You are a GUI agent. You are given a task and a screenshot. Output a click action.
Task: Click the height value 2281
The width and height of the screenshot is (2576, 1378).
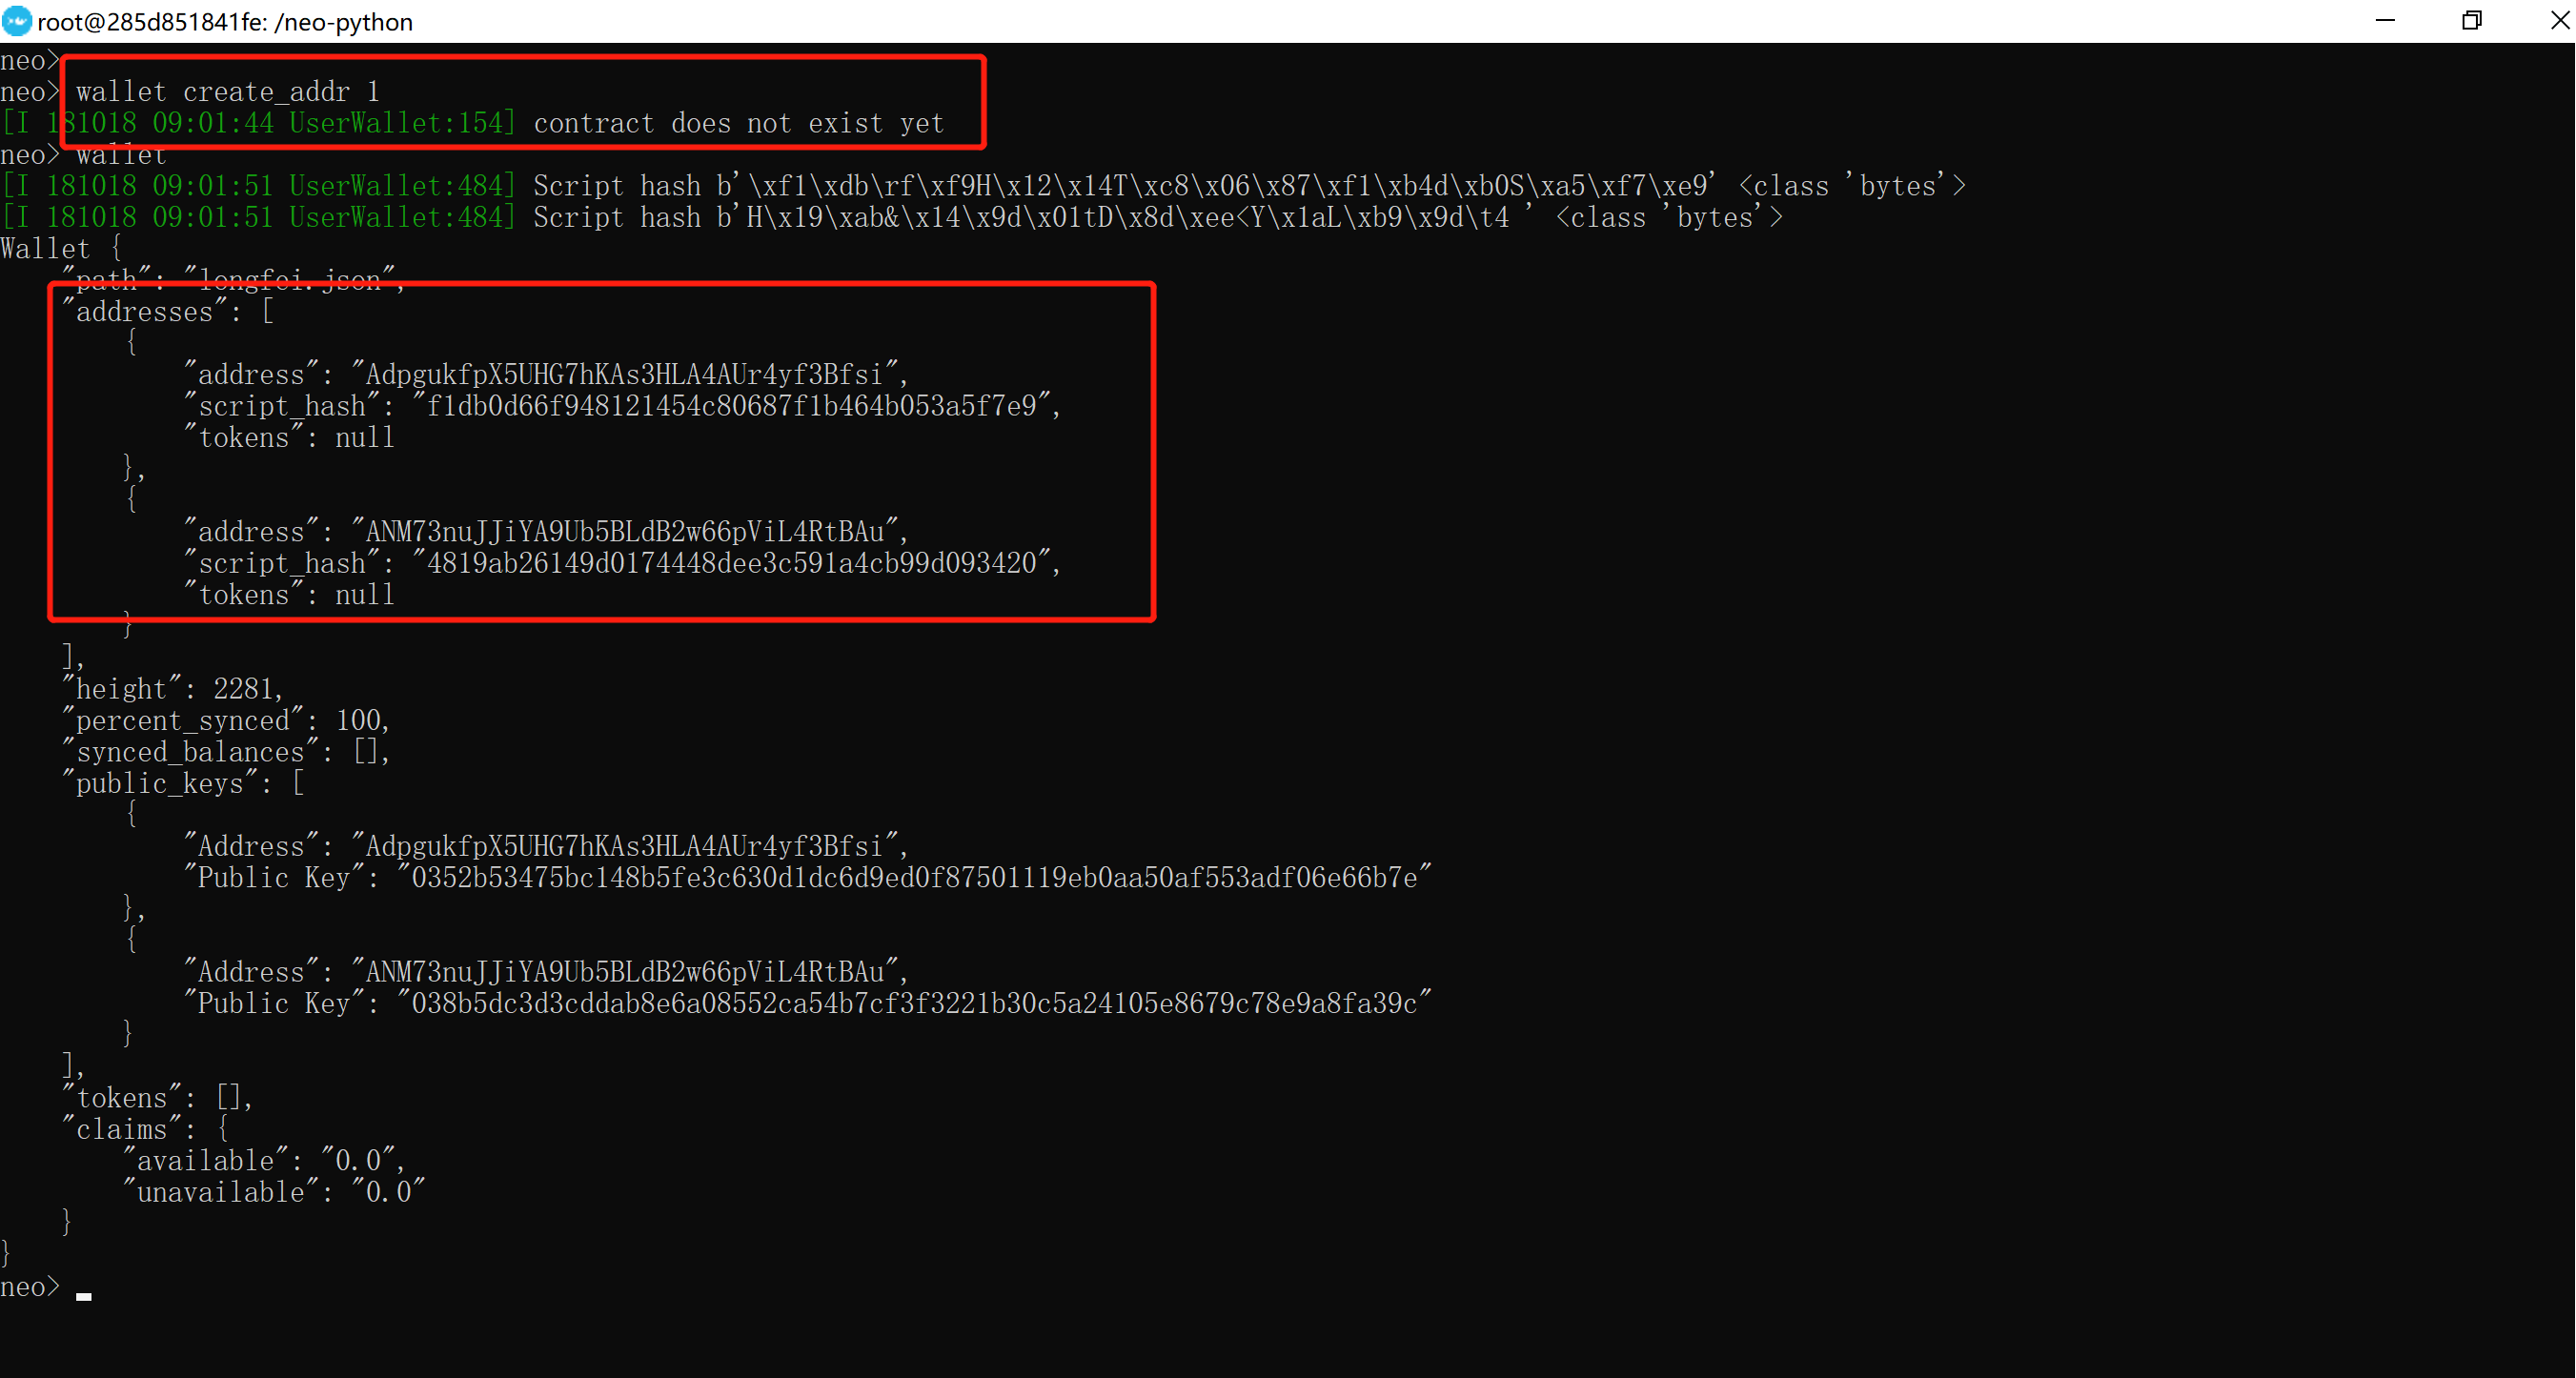coord(245,688)
